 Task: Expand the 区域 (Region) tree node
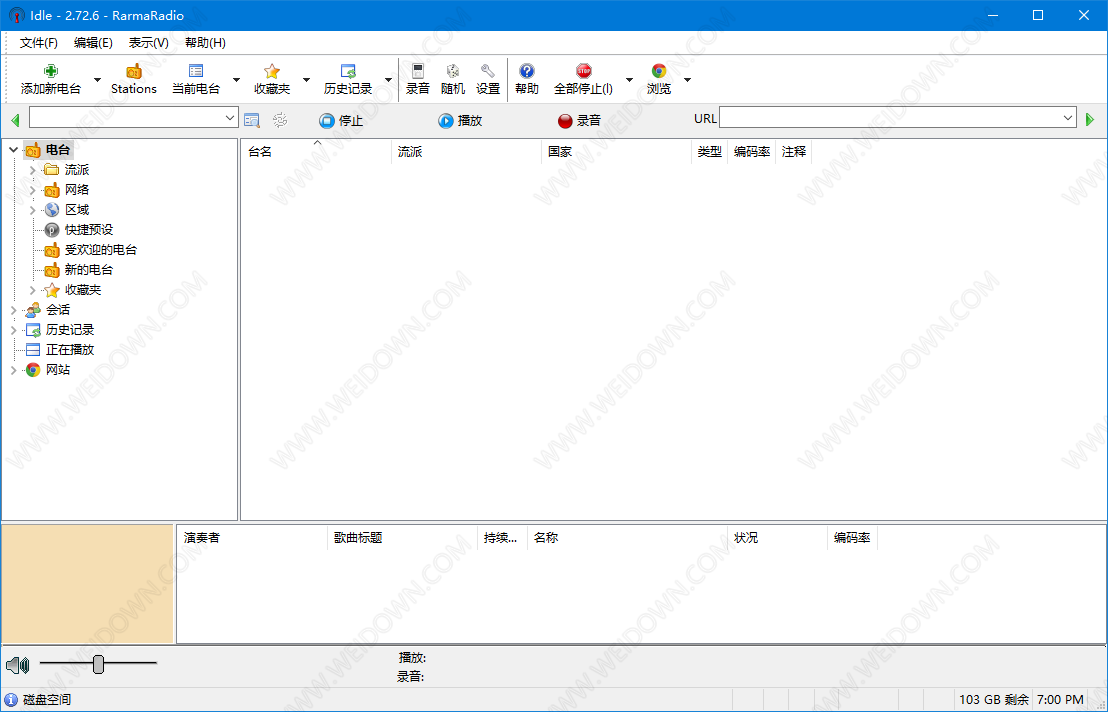(32, 210)
